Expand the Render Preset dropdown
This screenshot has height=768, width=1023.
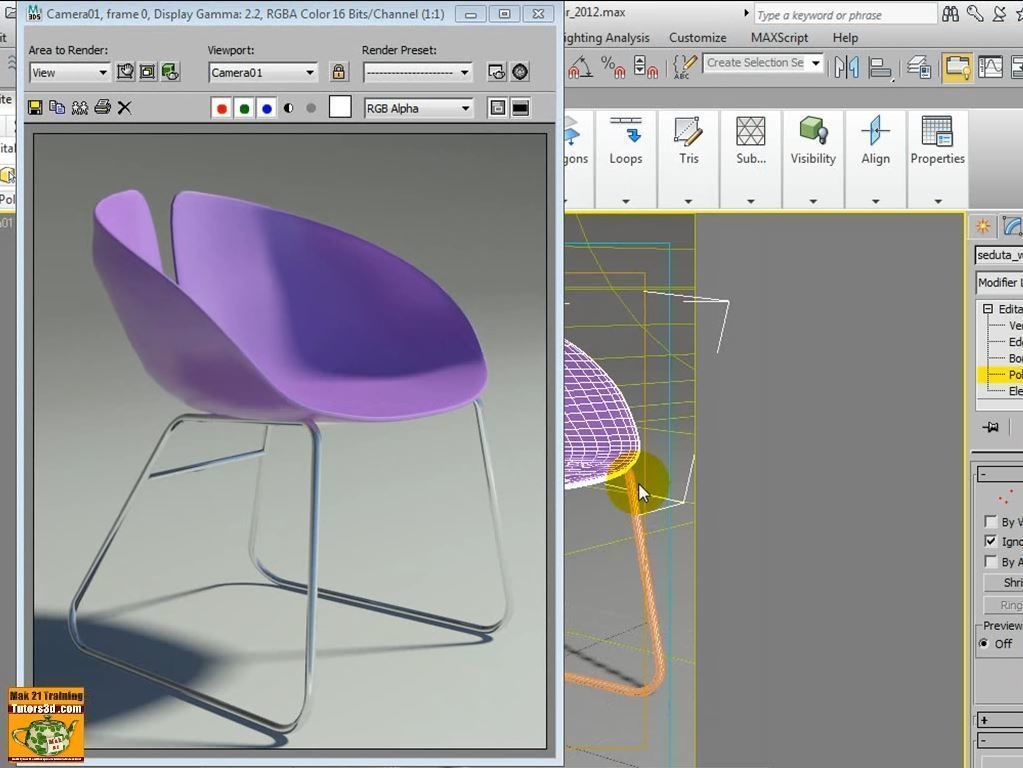click(x=416, y=72)
